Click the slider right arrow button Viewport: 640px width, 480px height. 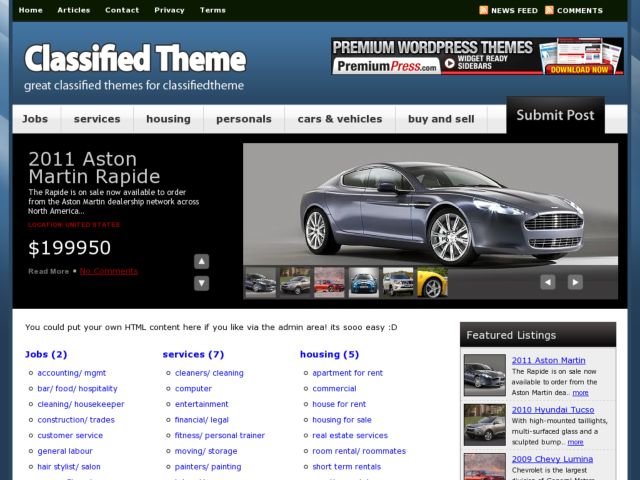click(575, 282)
